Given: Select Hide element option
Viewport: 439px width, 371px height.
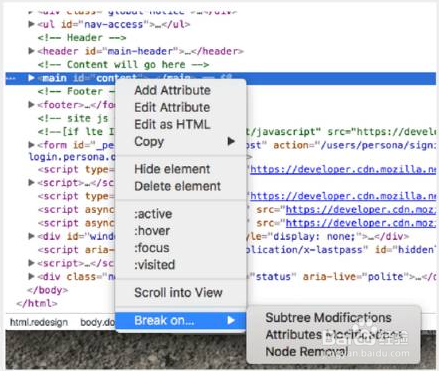Looking at the screenshot, I should pos(172,169).
